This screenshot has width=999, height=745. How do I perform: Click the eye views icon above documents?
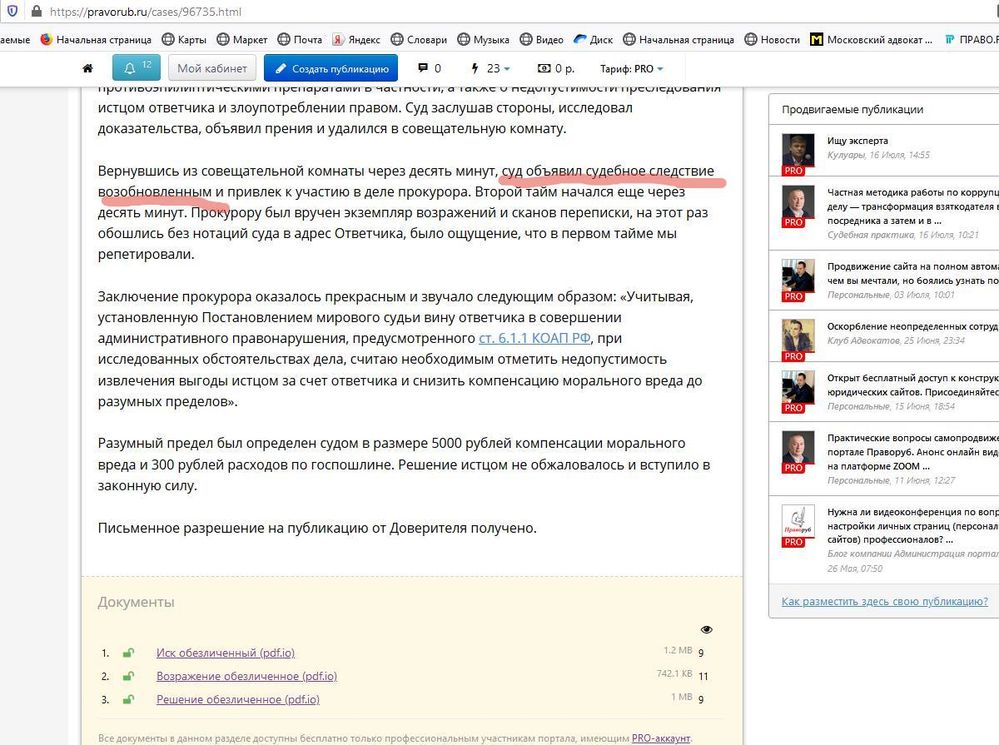click(x=707, y=630)
